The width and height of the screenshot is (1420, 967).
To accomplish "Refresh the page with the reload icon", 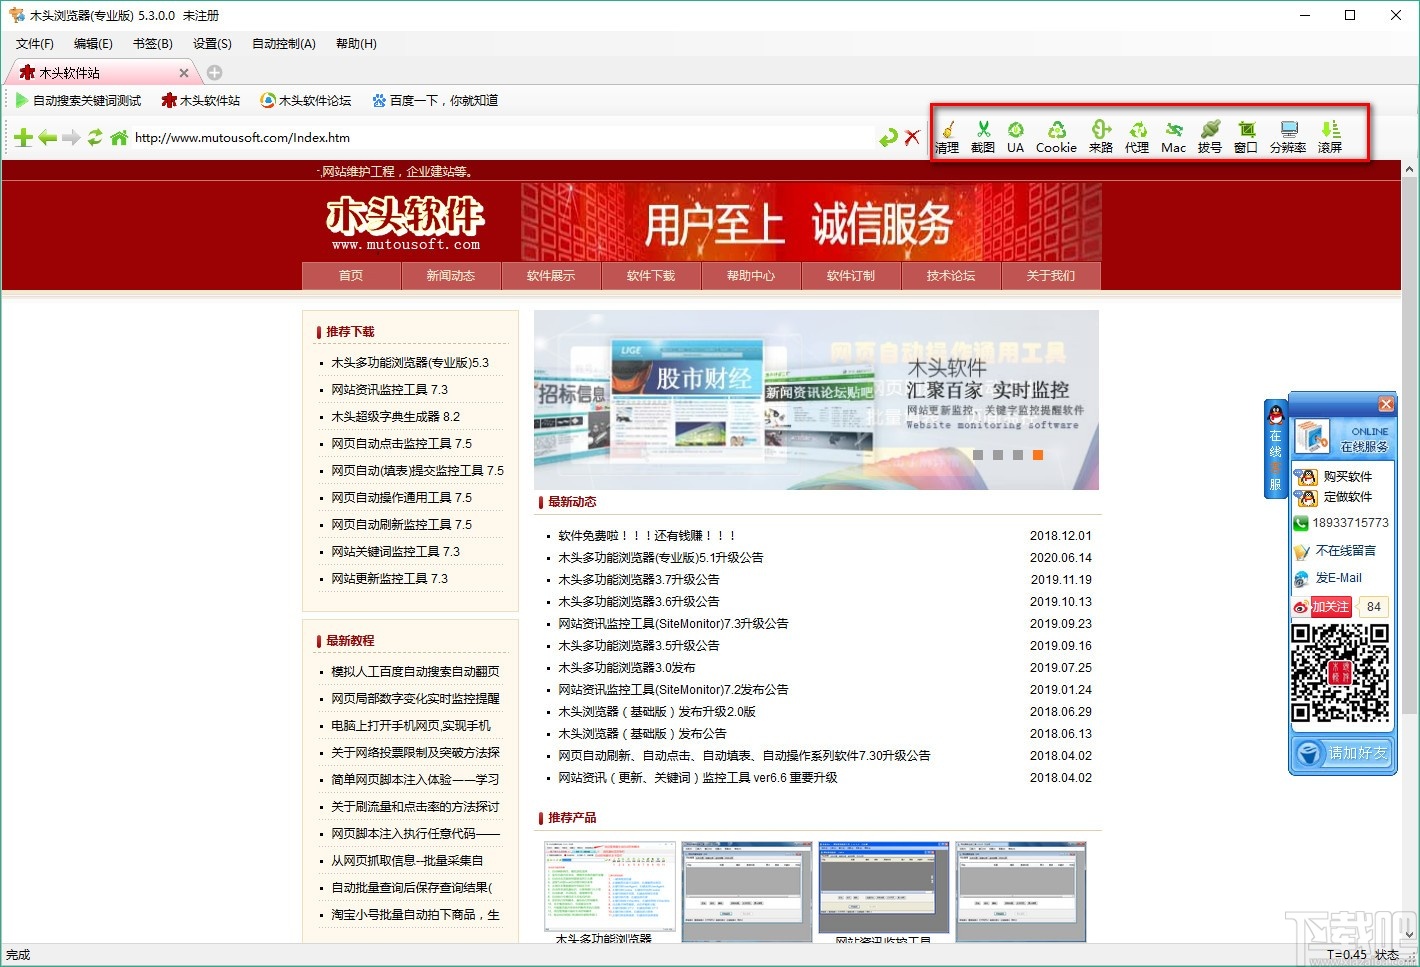I will click(95, 138).
